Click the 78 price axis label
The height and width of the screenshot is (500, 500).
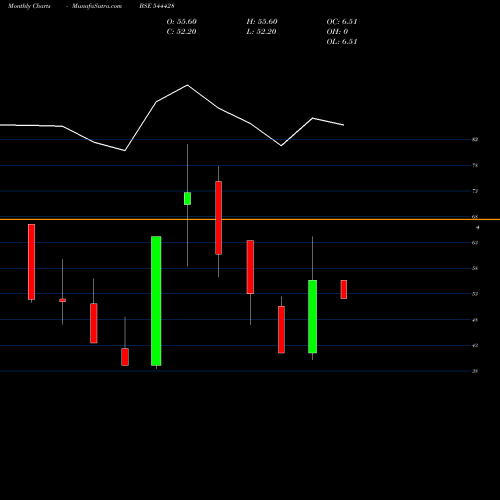tap(475, 165)
